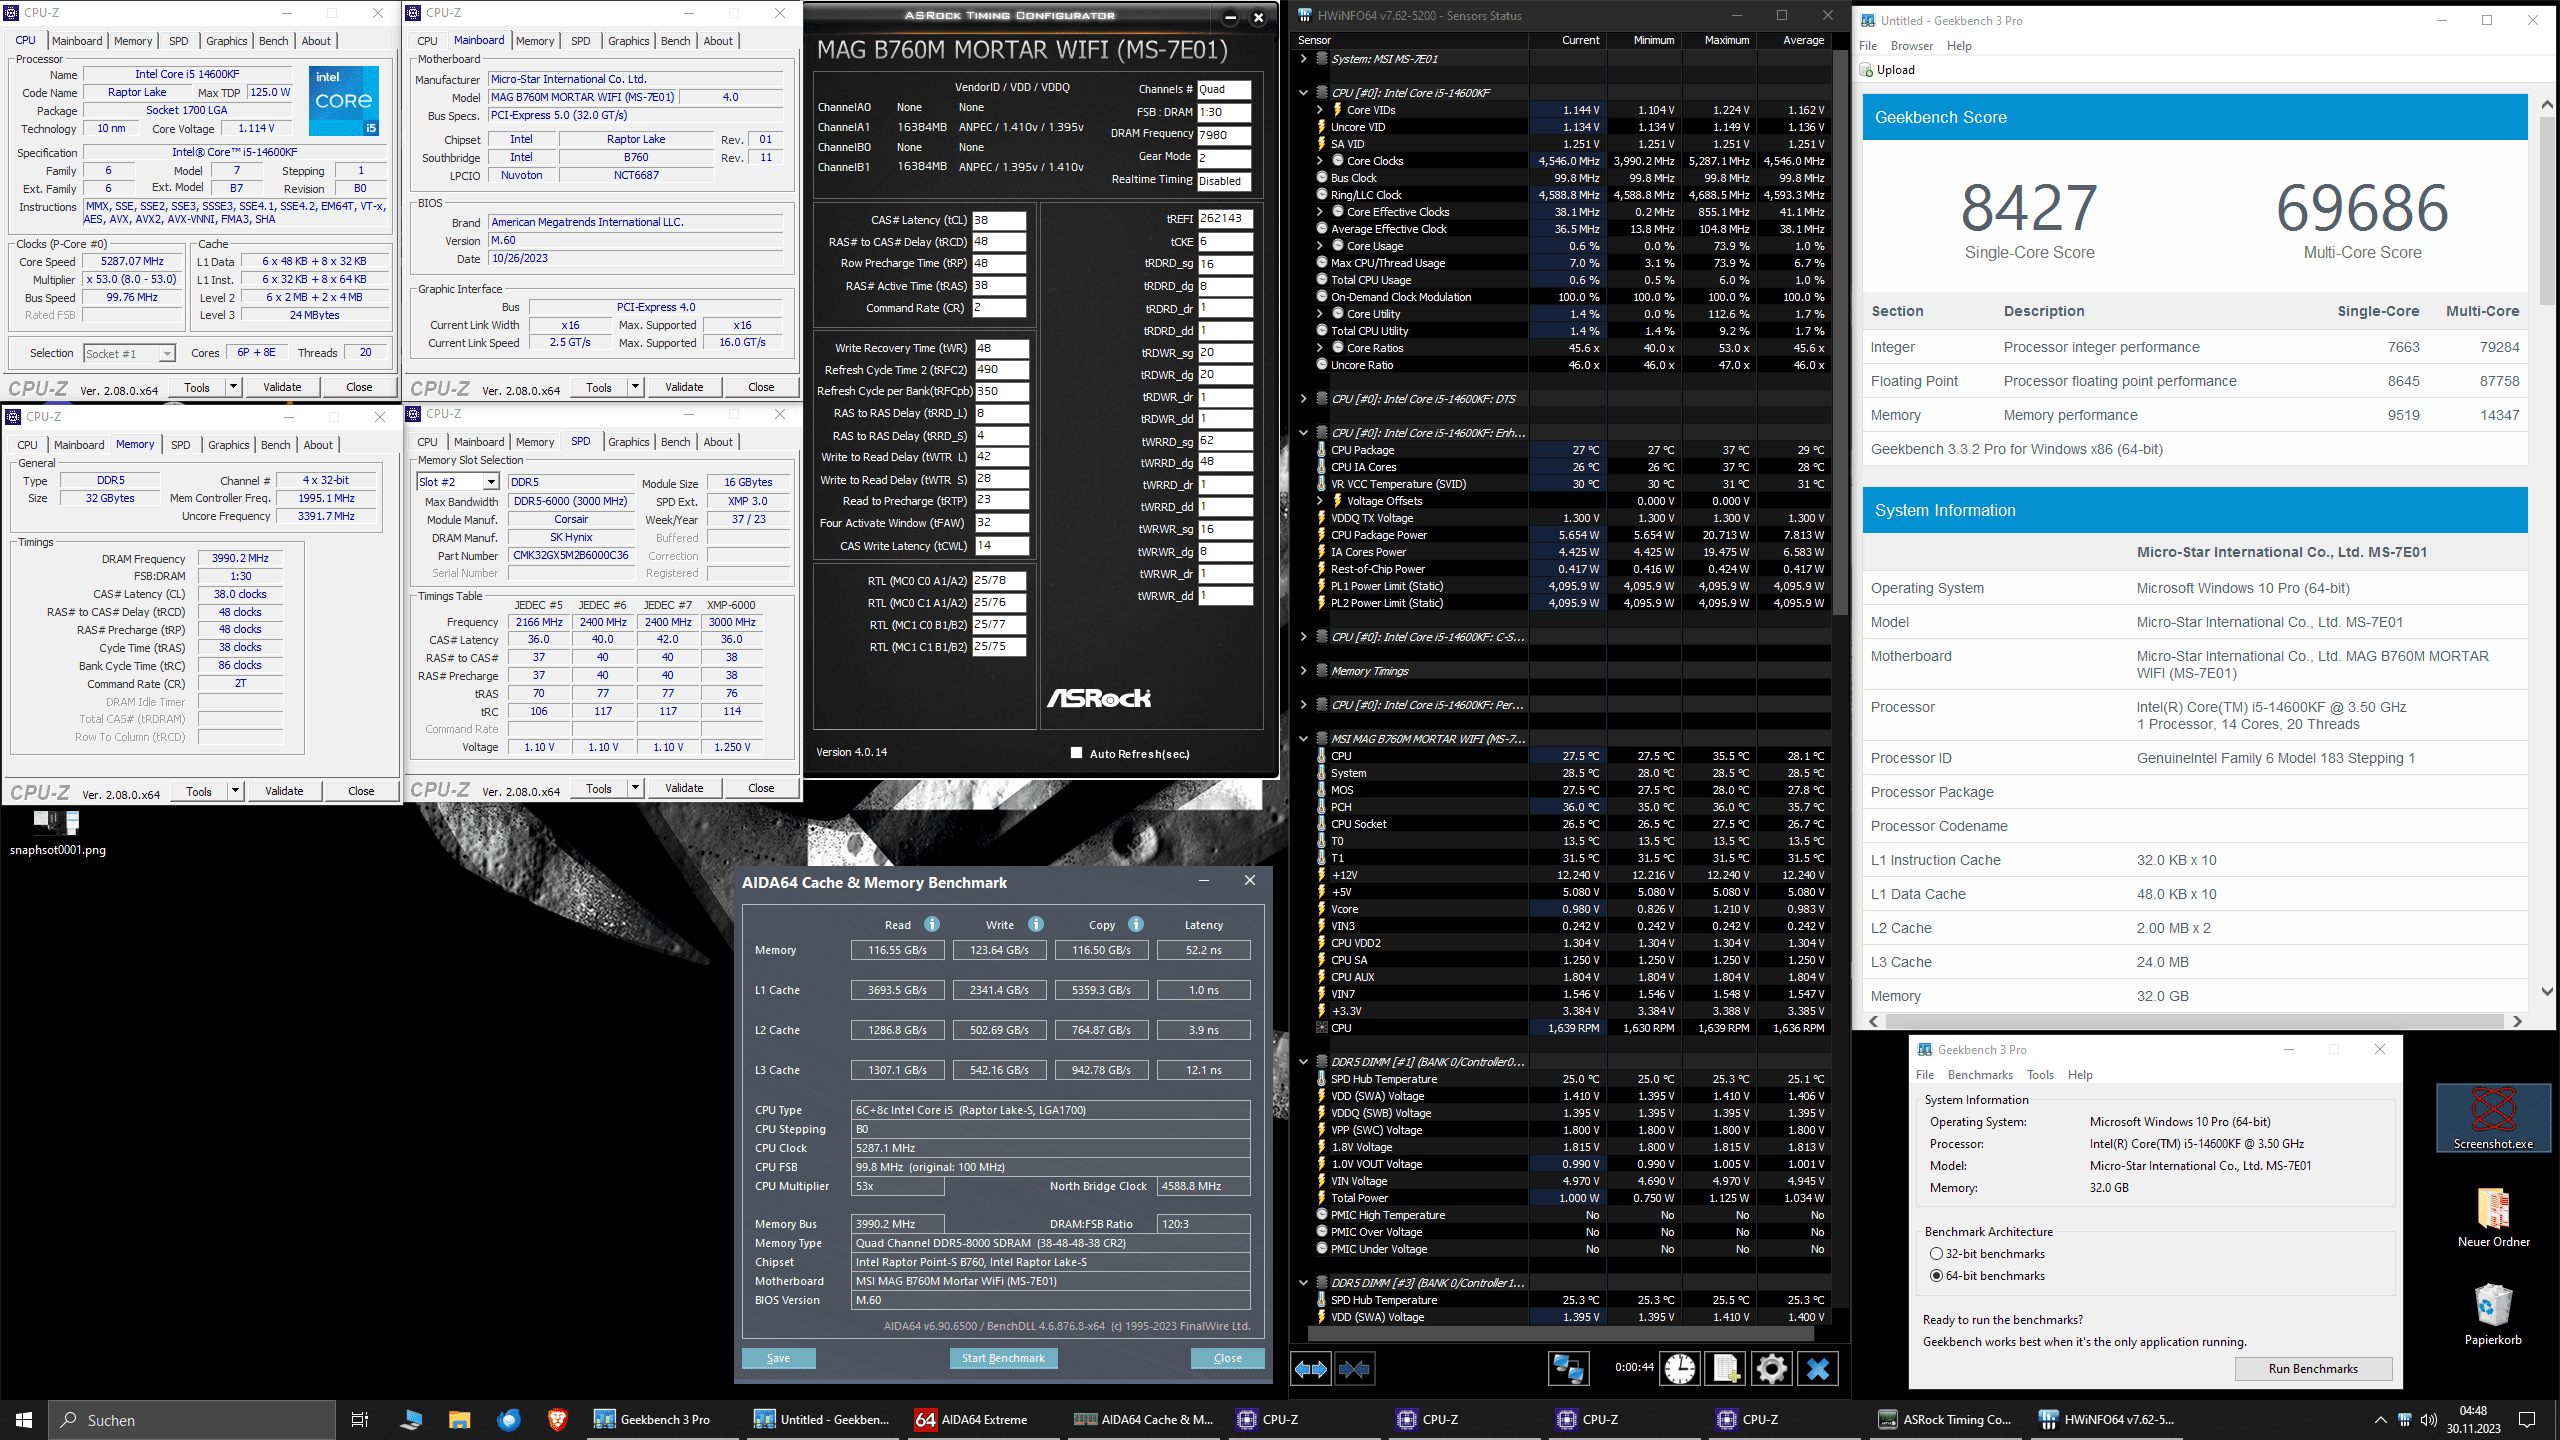Collapse the DDR5 DIMM [#1] sensor group
The height and width of the screenshot is (1440, 2560).
1303,1062
